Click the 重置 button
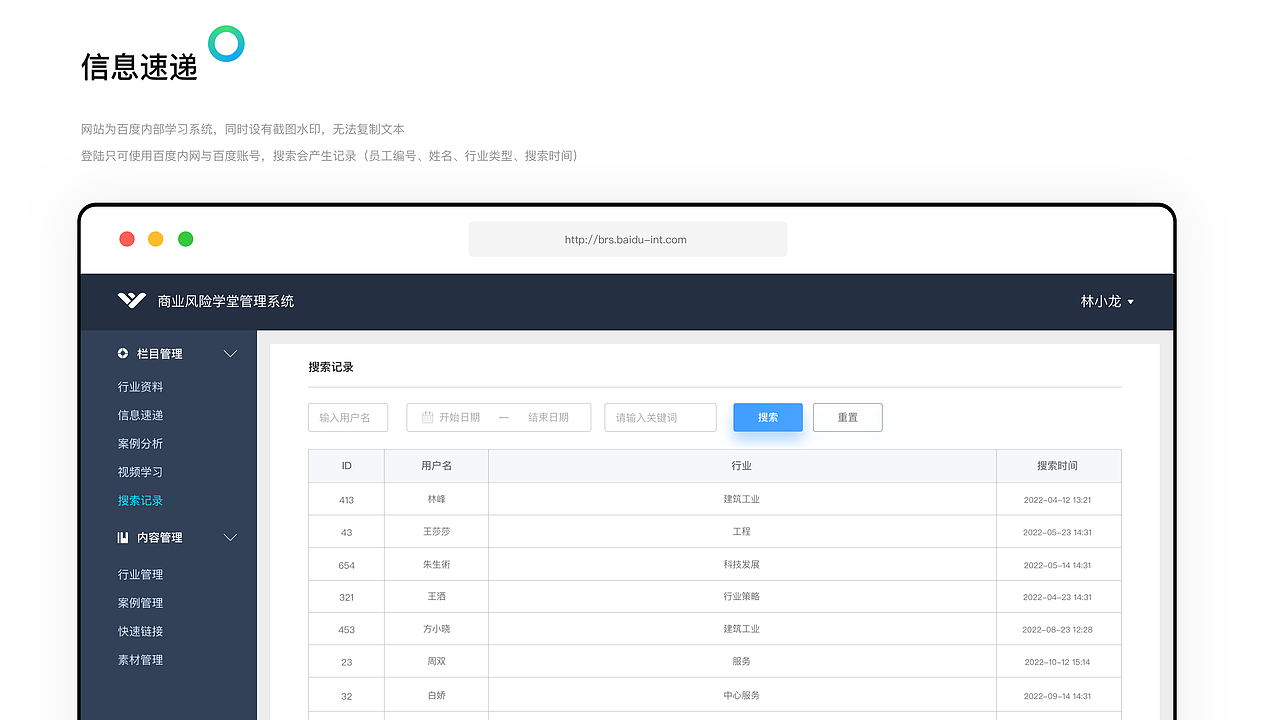The width and height of the screenshot is (1280, 720). click(847, 417)
